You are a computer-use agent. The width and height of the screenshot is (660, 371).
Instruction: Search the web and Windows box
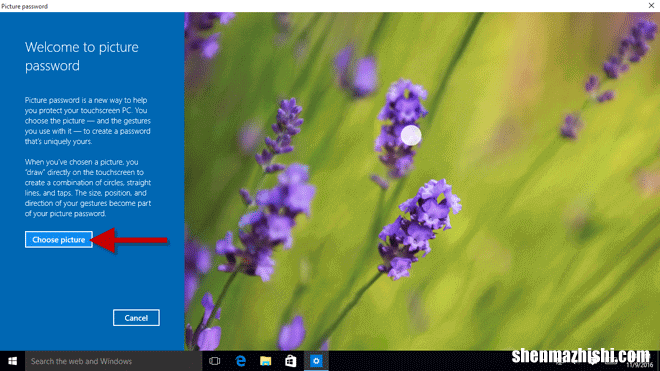point(113,361)
